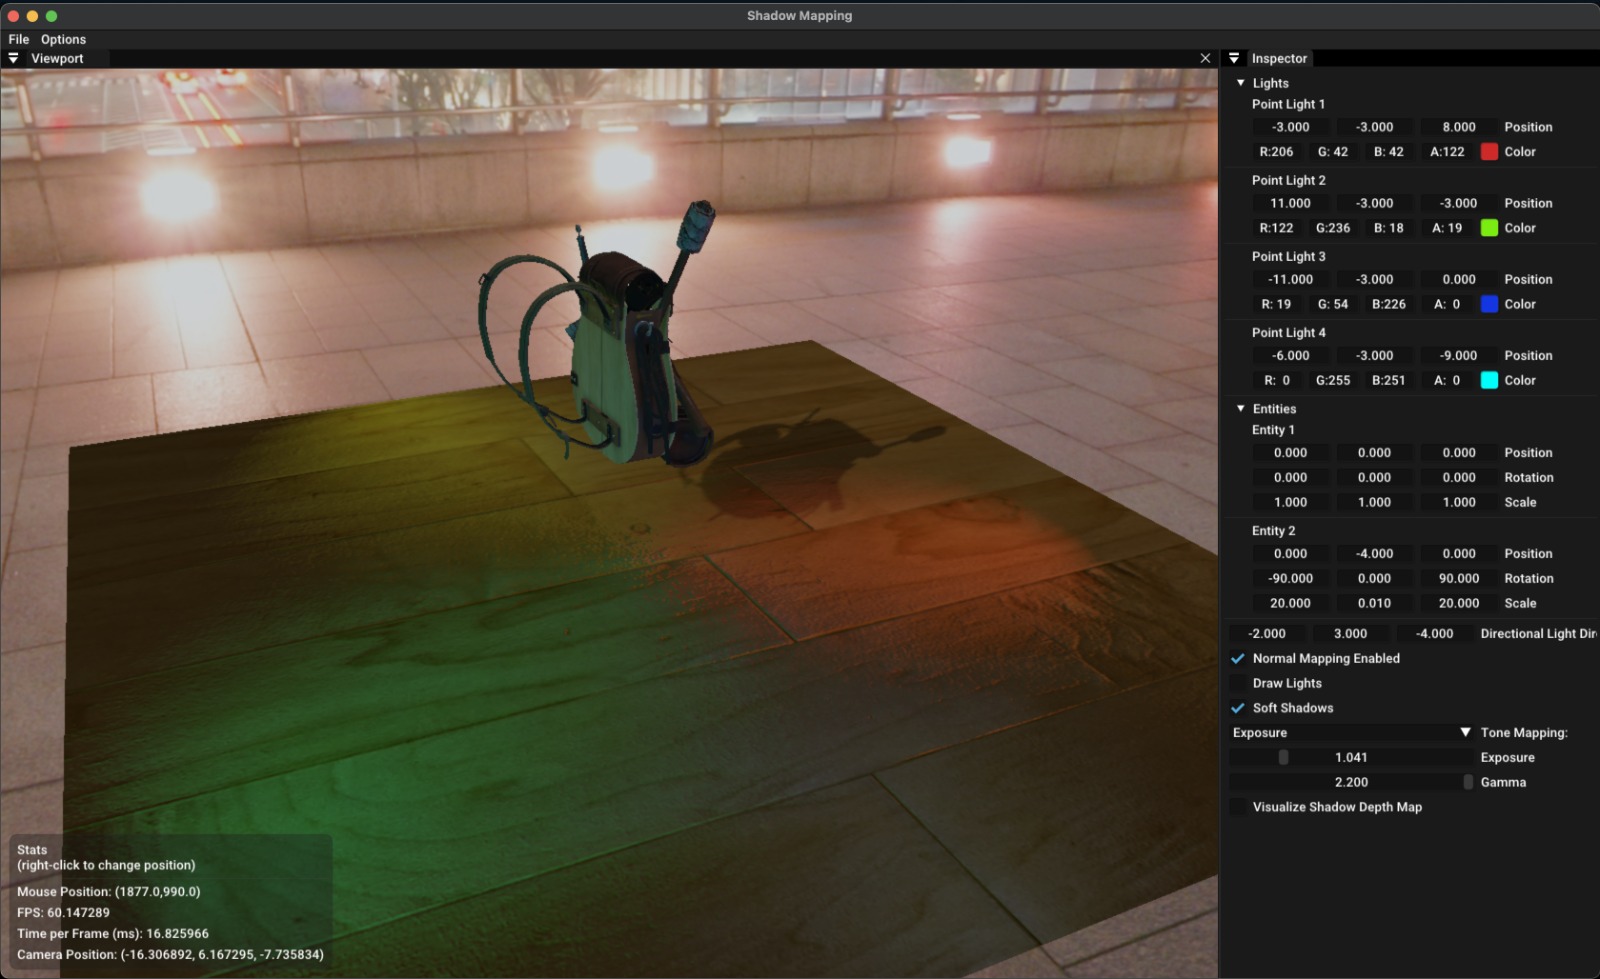This screenshot has height=979, width=1600.
Task: Select Point Light 2 X position 11.000
Action: coord(1291,203)
